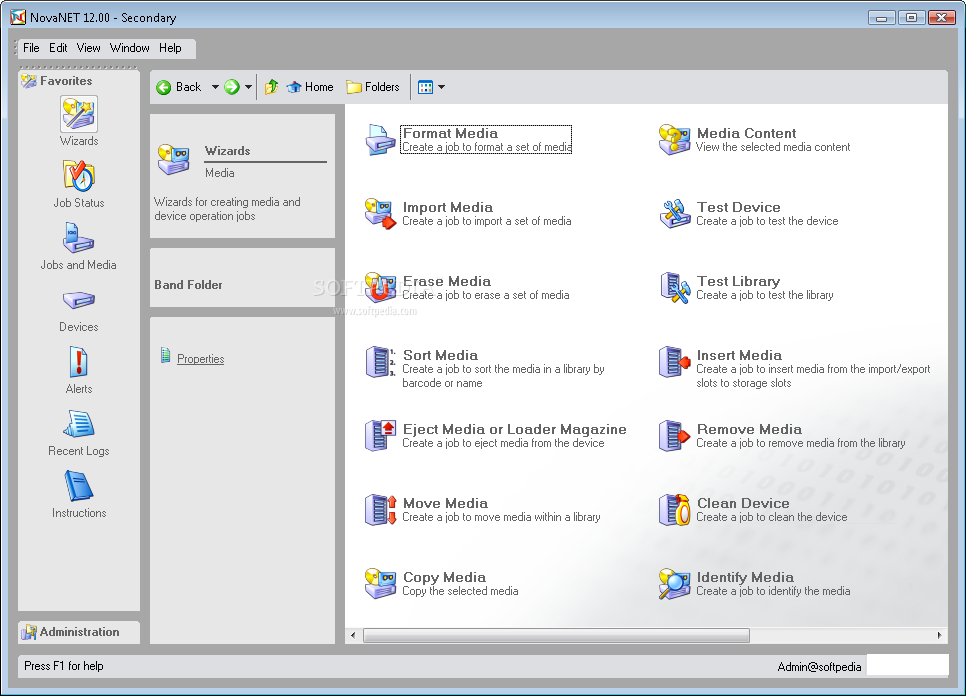Click the Test Library wizard icon
Screen dimensions: 966x696
[674, 288]
